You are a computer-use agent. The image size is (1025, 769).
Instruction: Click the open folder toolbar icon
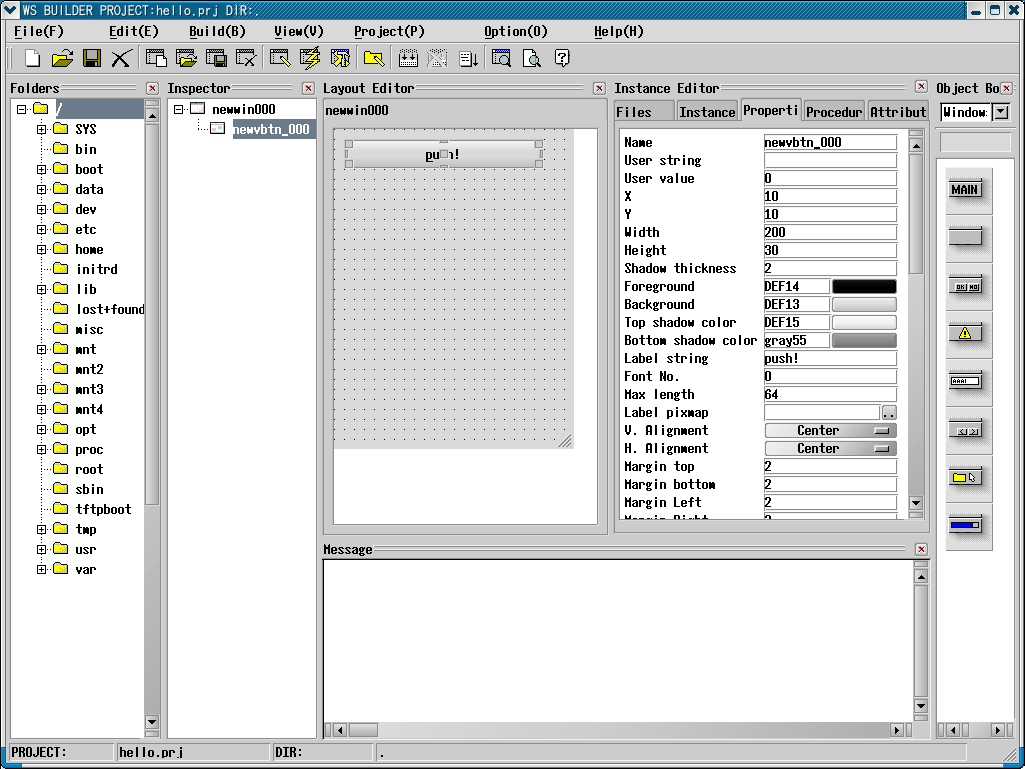click(x=62, y=58)
